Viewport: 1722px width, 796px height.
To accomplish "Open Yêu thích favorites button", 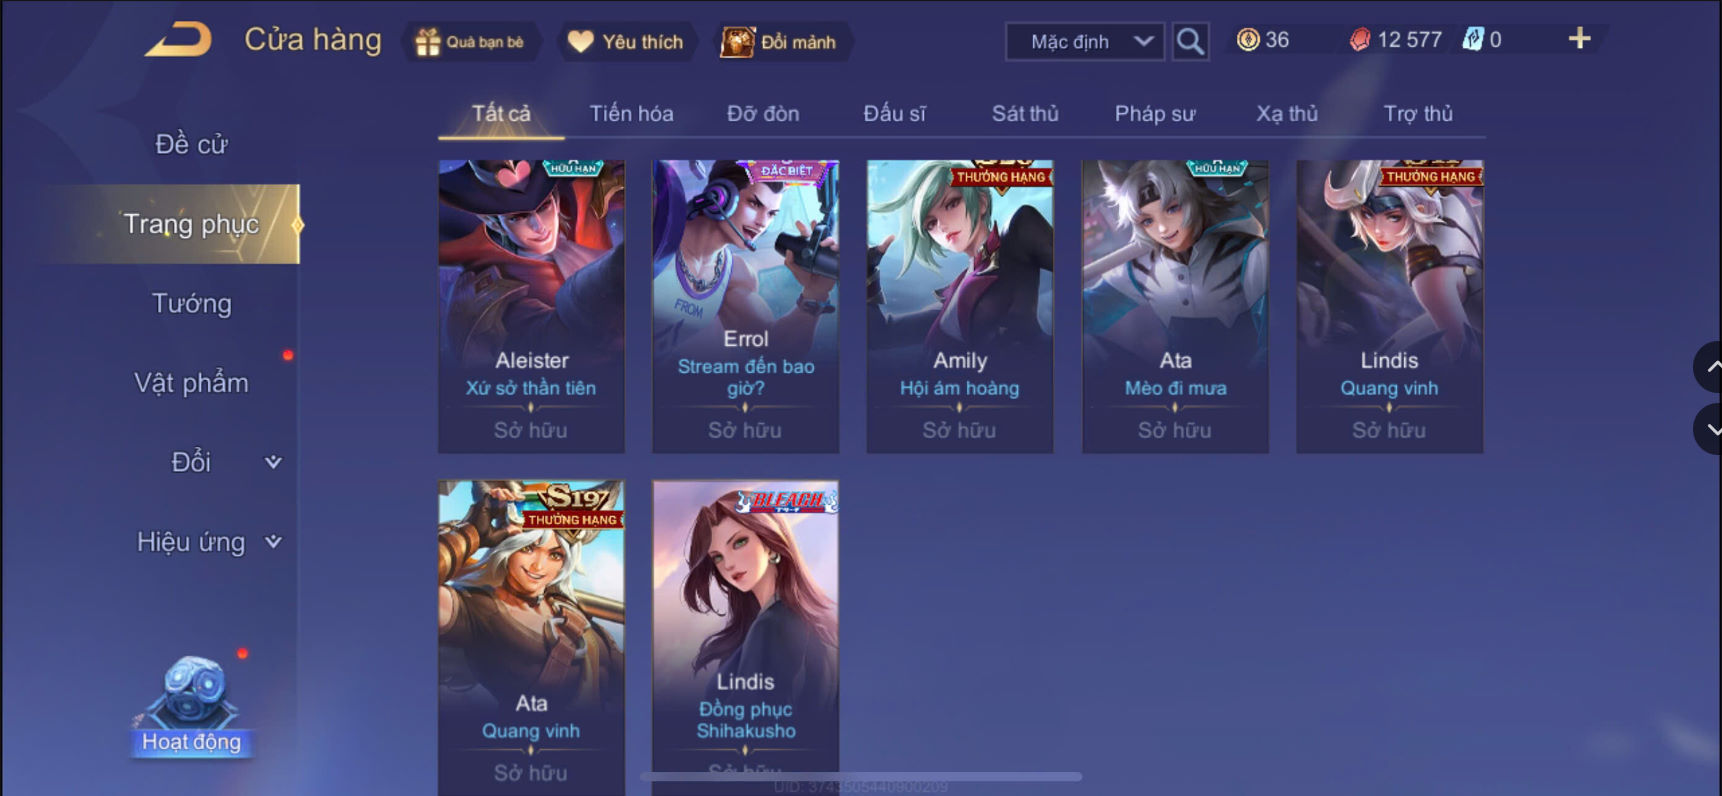I will (626, 42).
